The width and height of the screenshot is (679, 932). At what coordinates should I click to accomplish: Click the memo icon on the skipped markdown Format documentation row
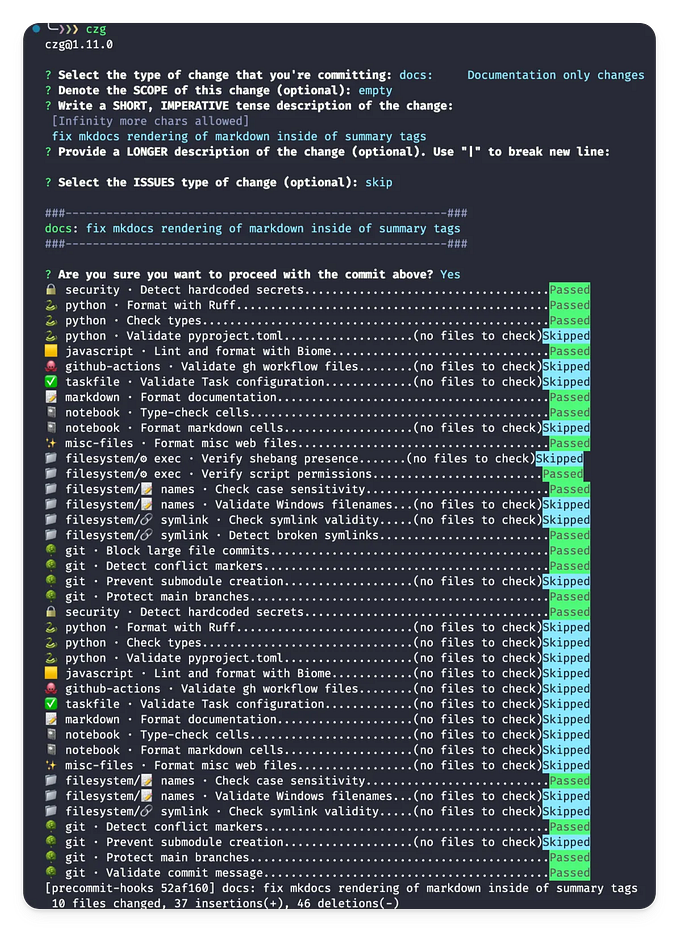pos(51,719)
